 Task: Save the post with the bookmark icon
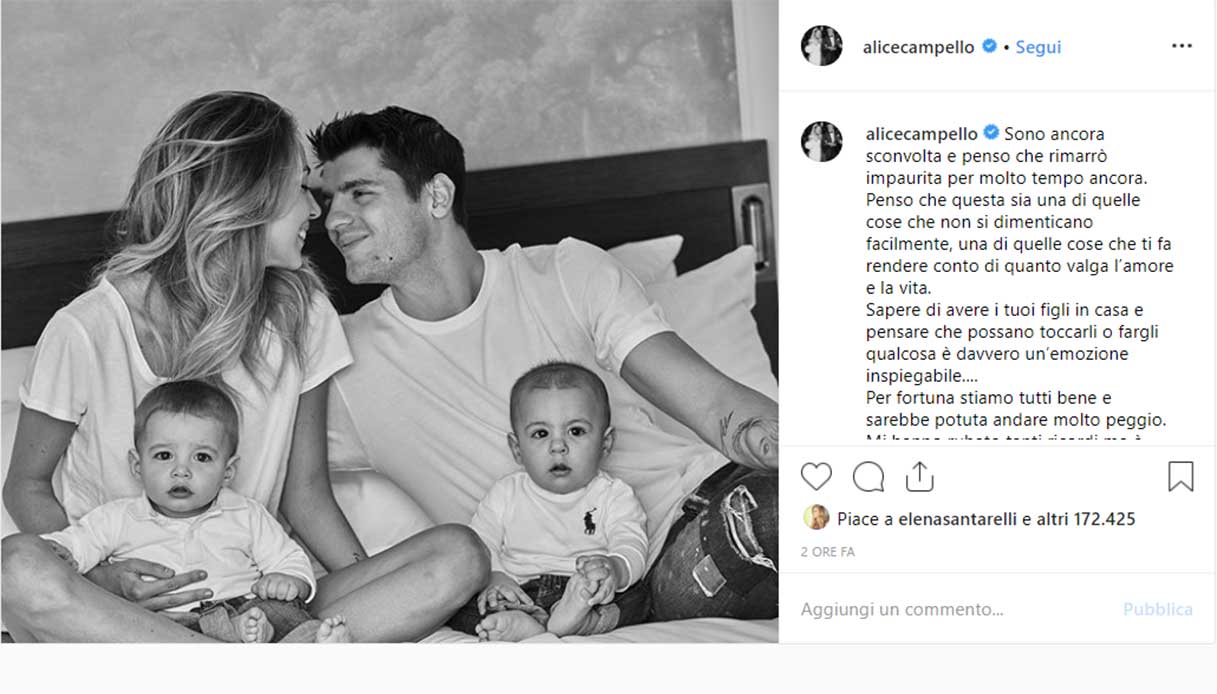click(1181, 477)
